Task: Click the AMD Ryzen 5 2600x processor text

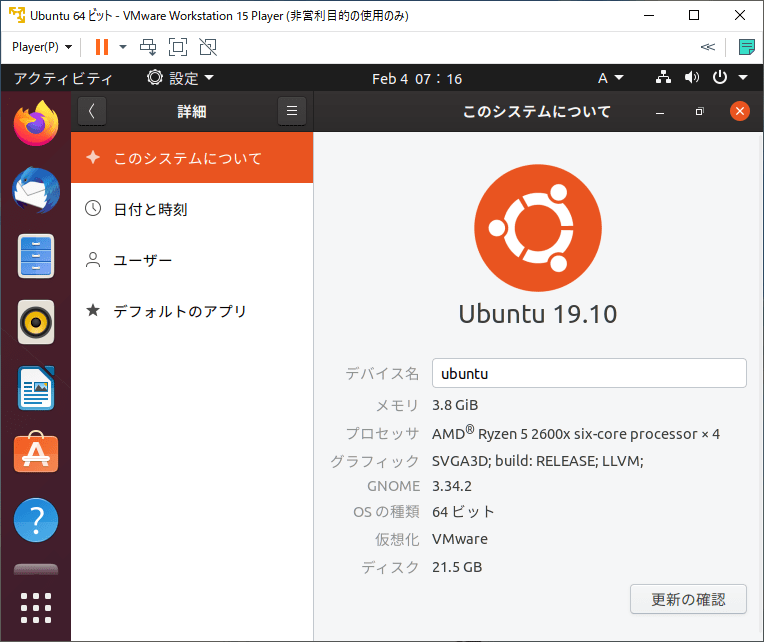Action: pyautogui.click(x=575, y=434)
